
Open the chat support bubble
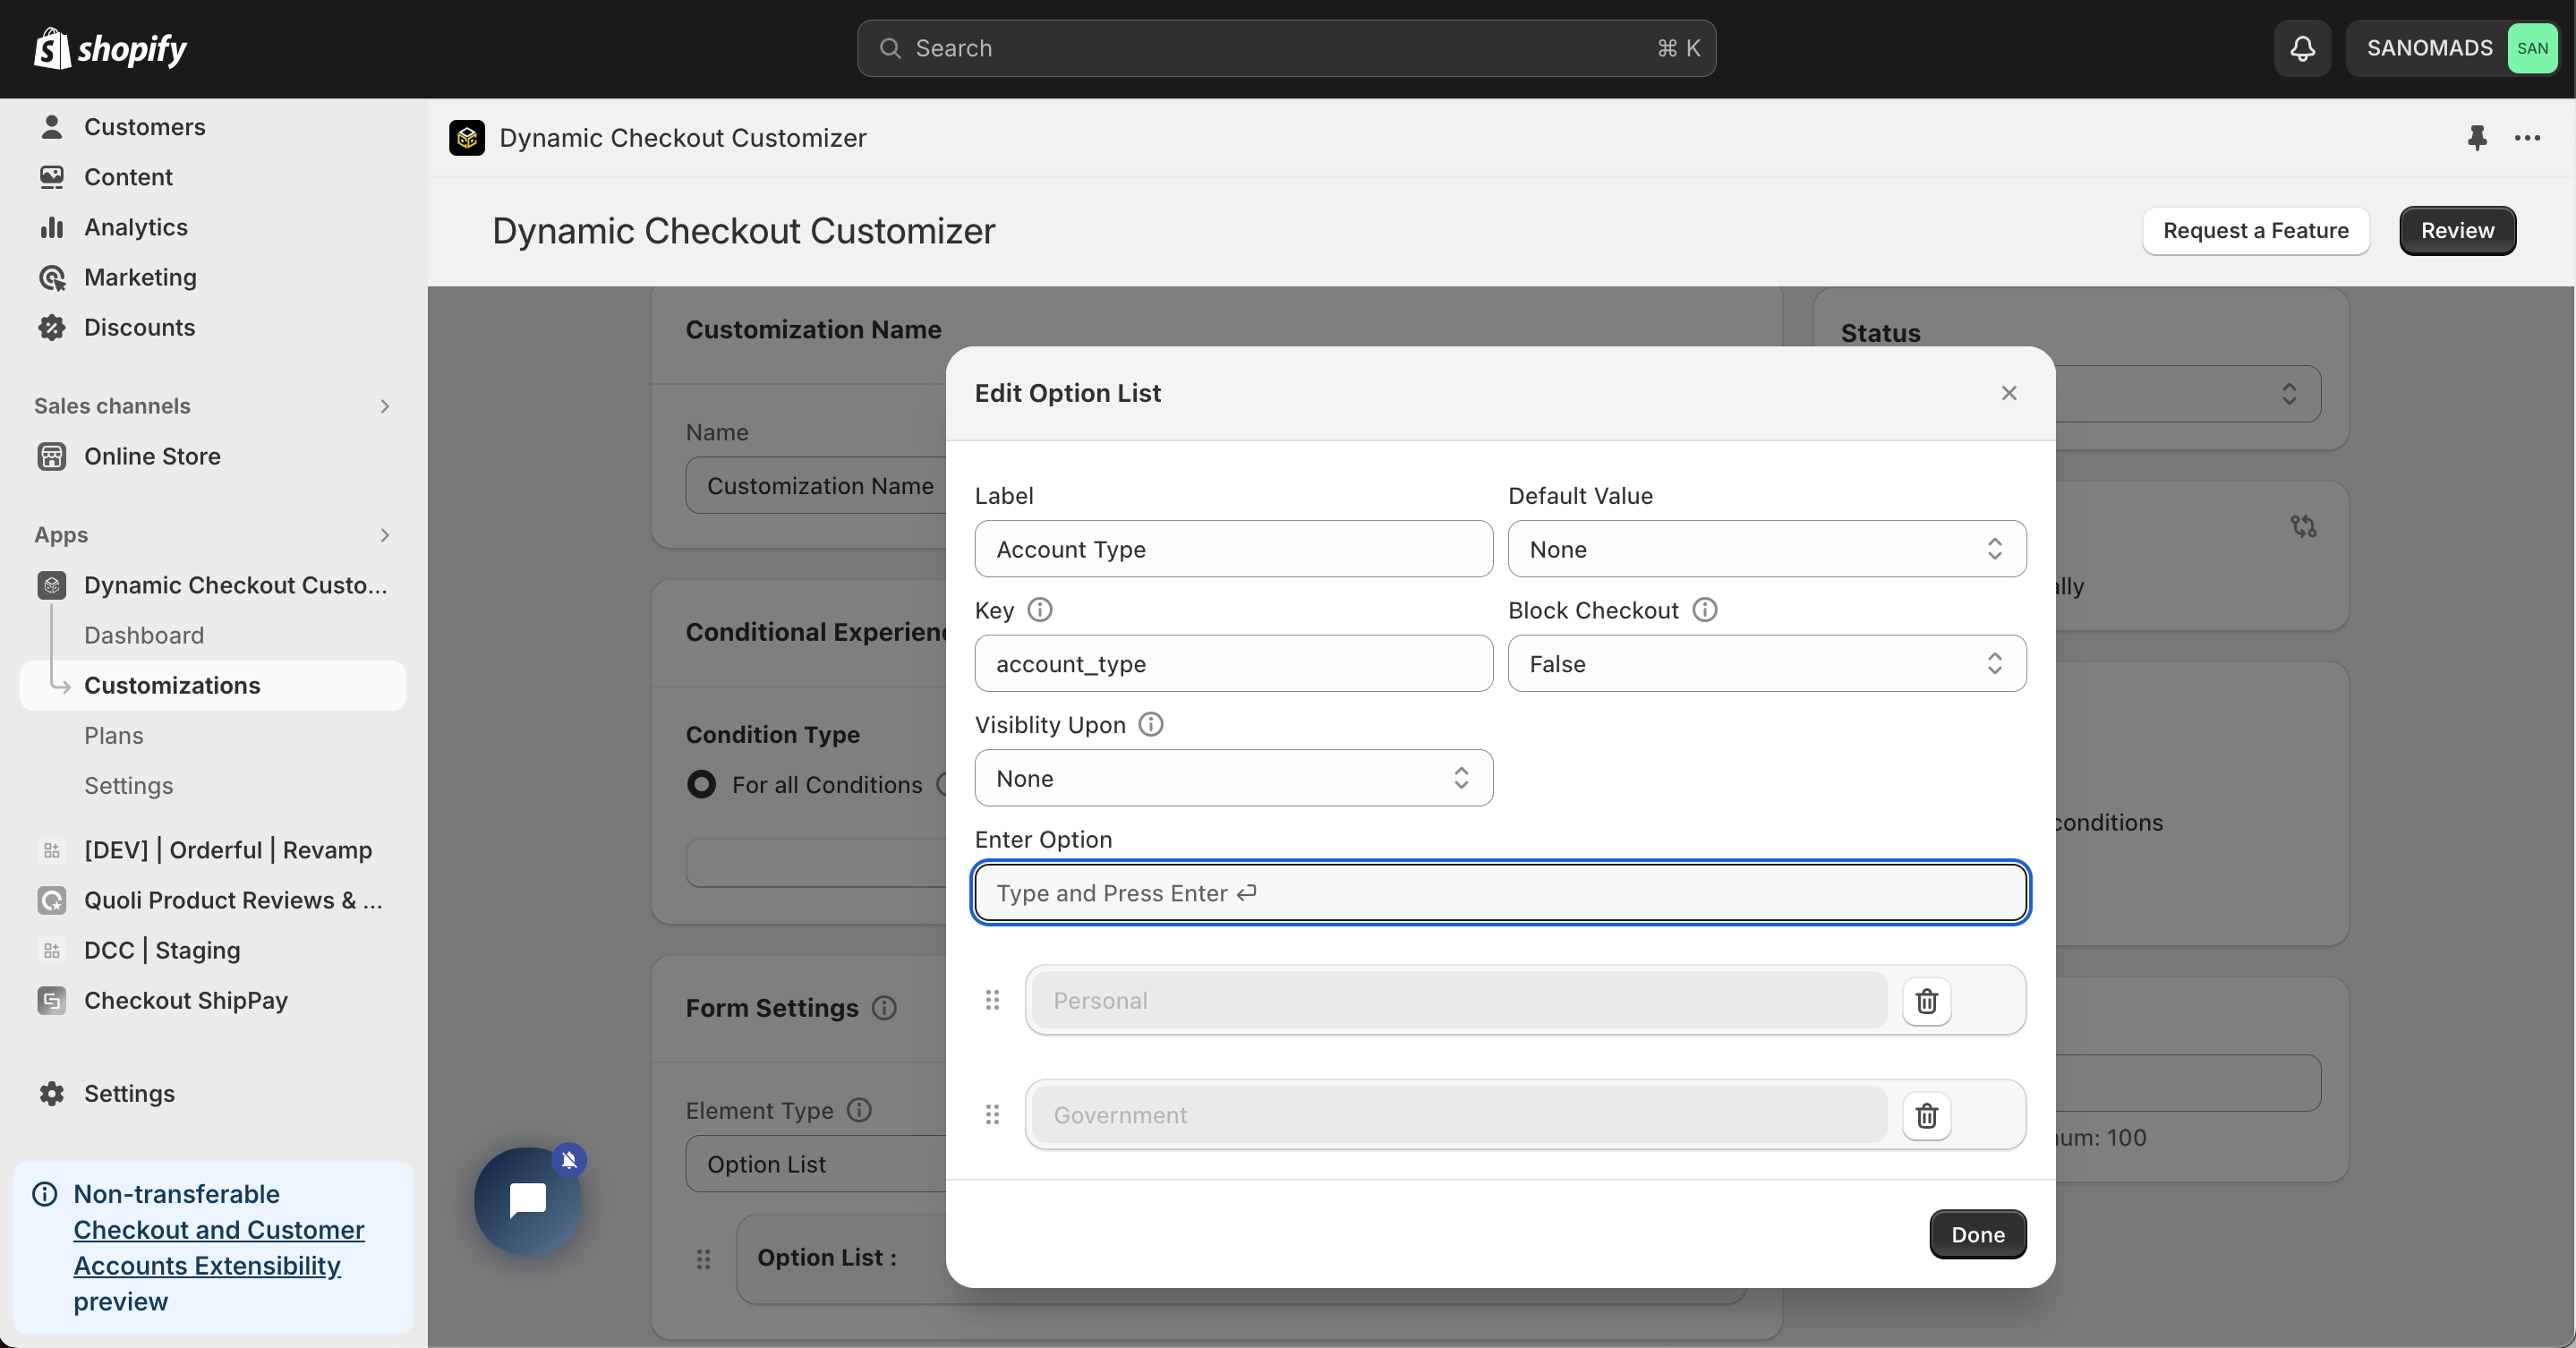[x=528, y=1200]
